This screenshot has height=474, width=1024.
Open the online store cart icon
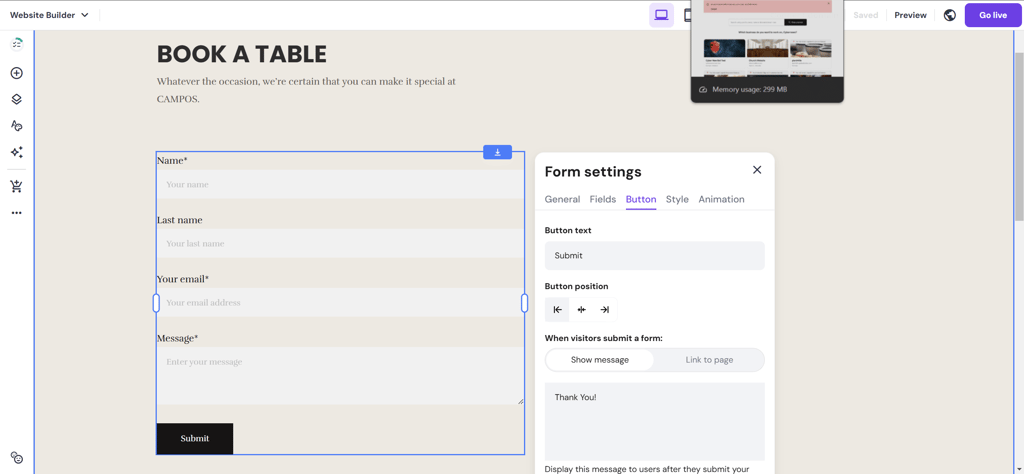point(17,187)
